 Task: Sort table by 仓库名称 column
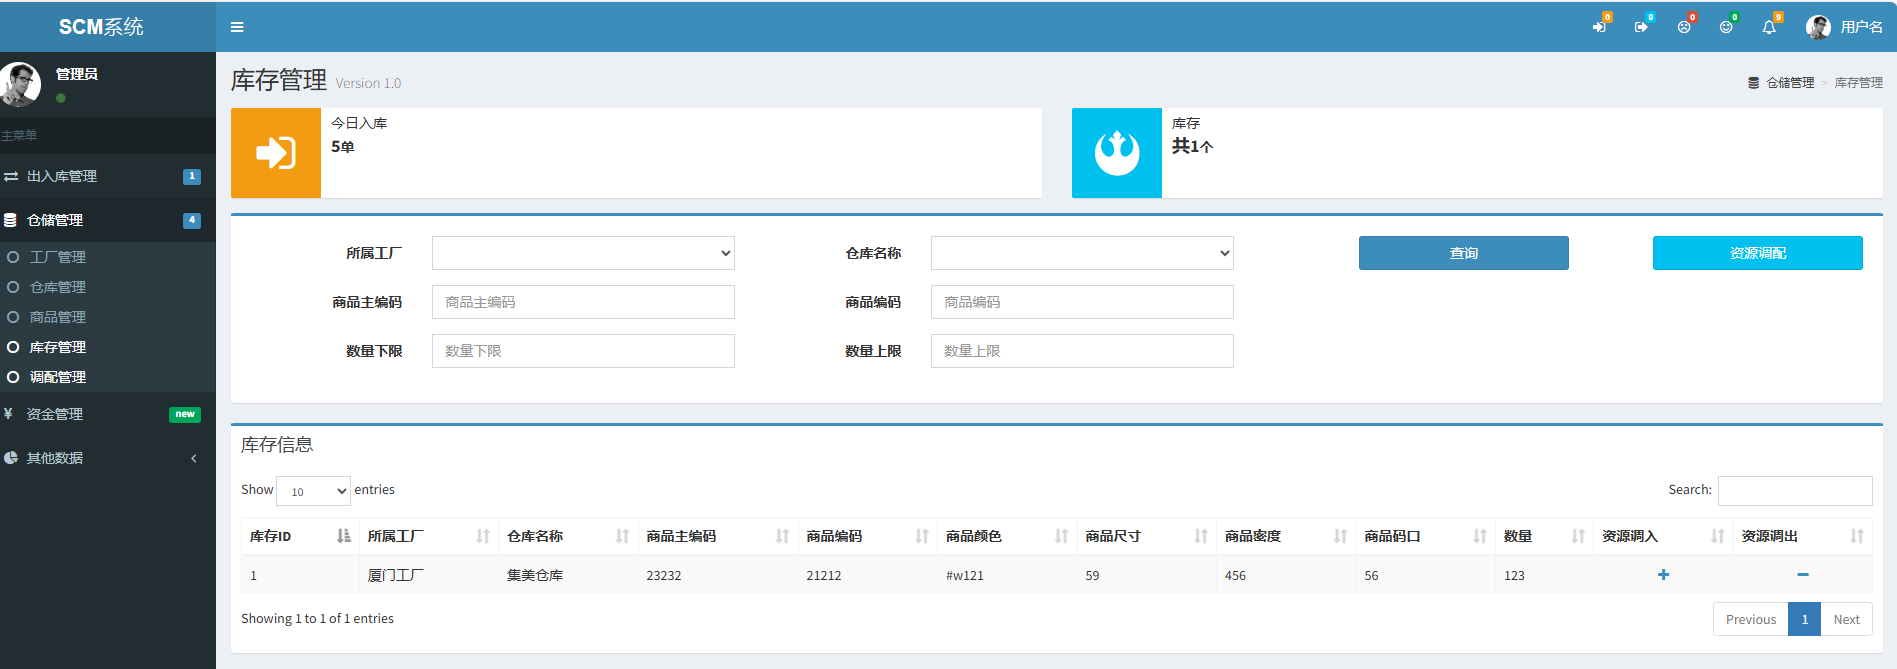[x=568, y=536]
